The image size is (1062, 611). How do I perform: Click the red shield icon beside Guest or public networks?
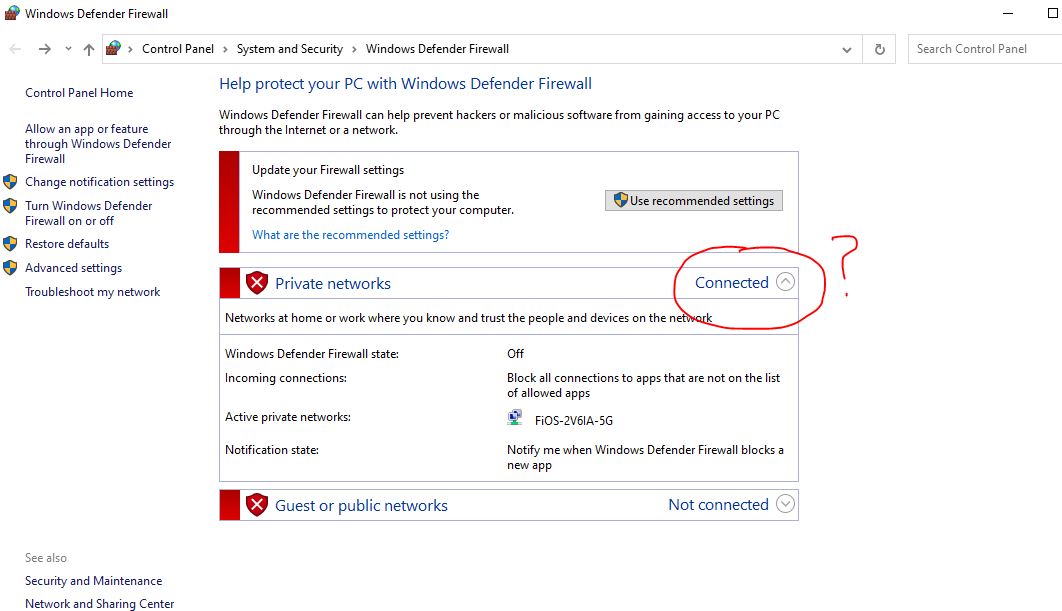[257, 505]
